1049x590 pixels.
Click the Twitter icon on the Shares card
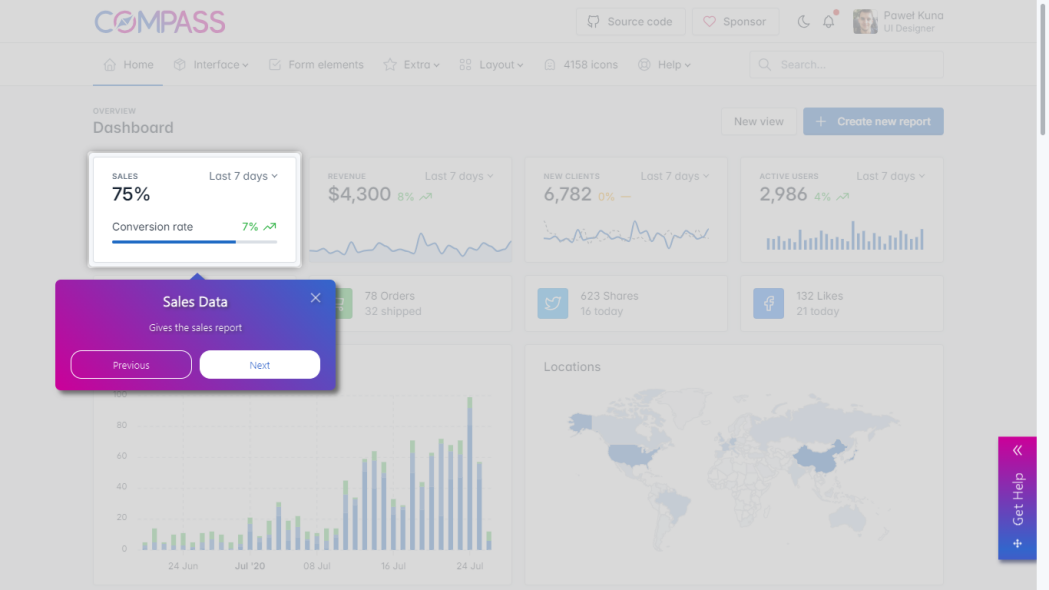[x=553, y=303]
